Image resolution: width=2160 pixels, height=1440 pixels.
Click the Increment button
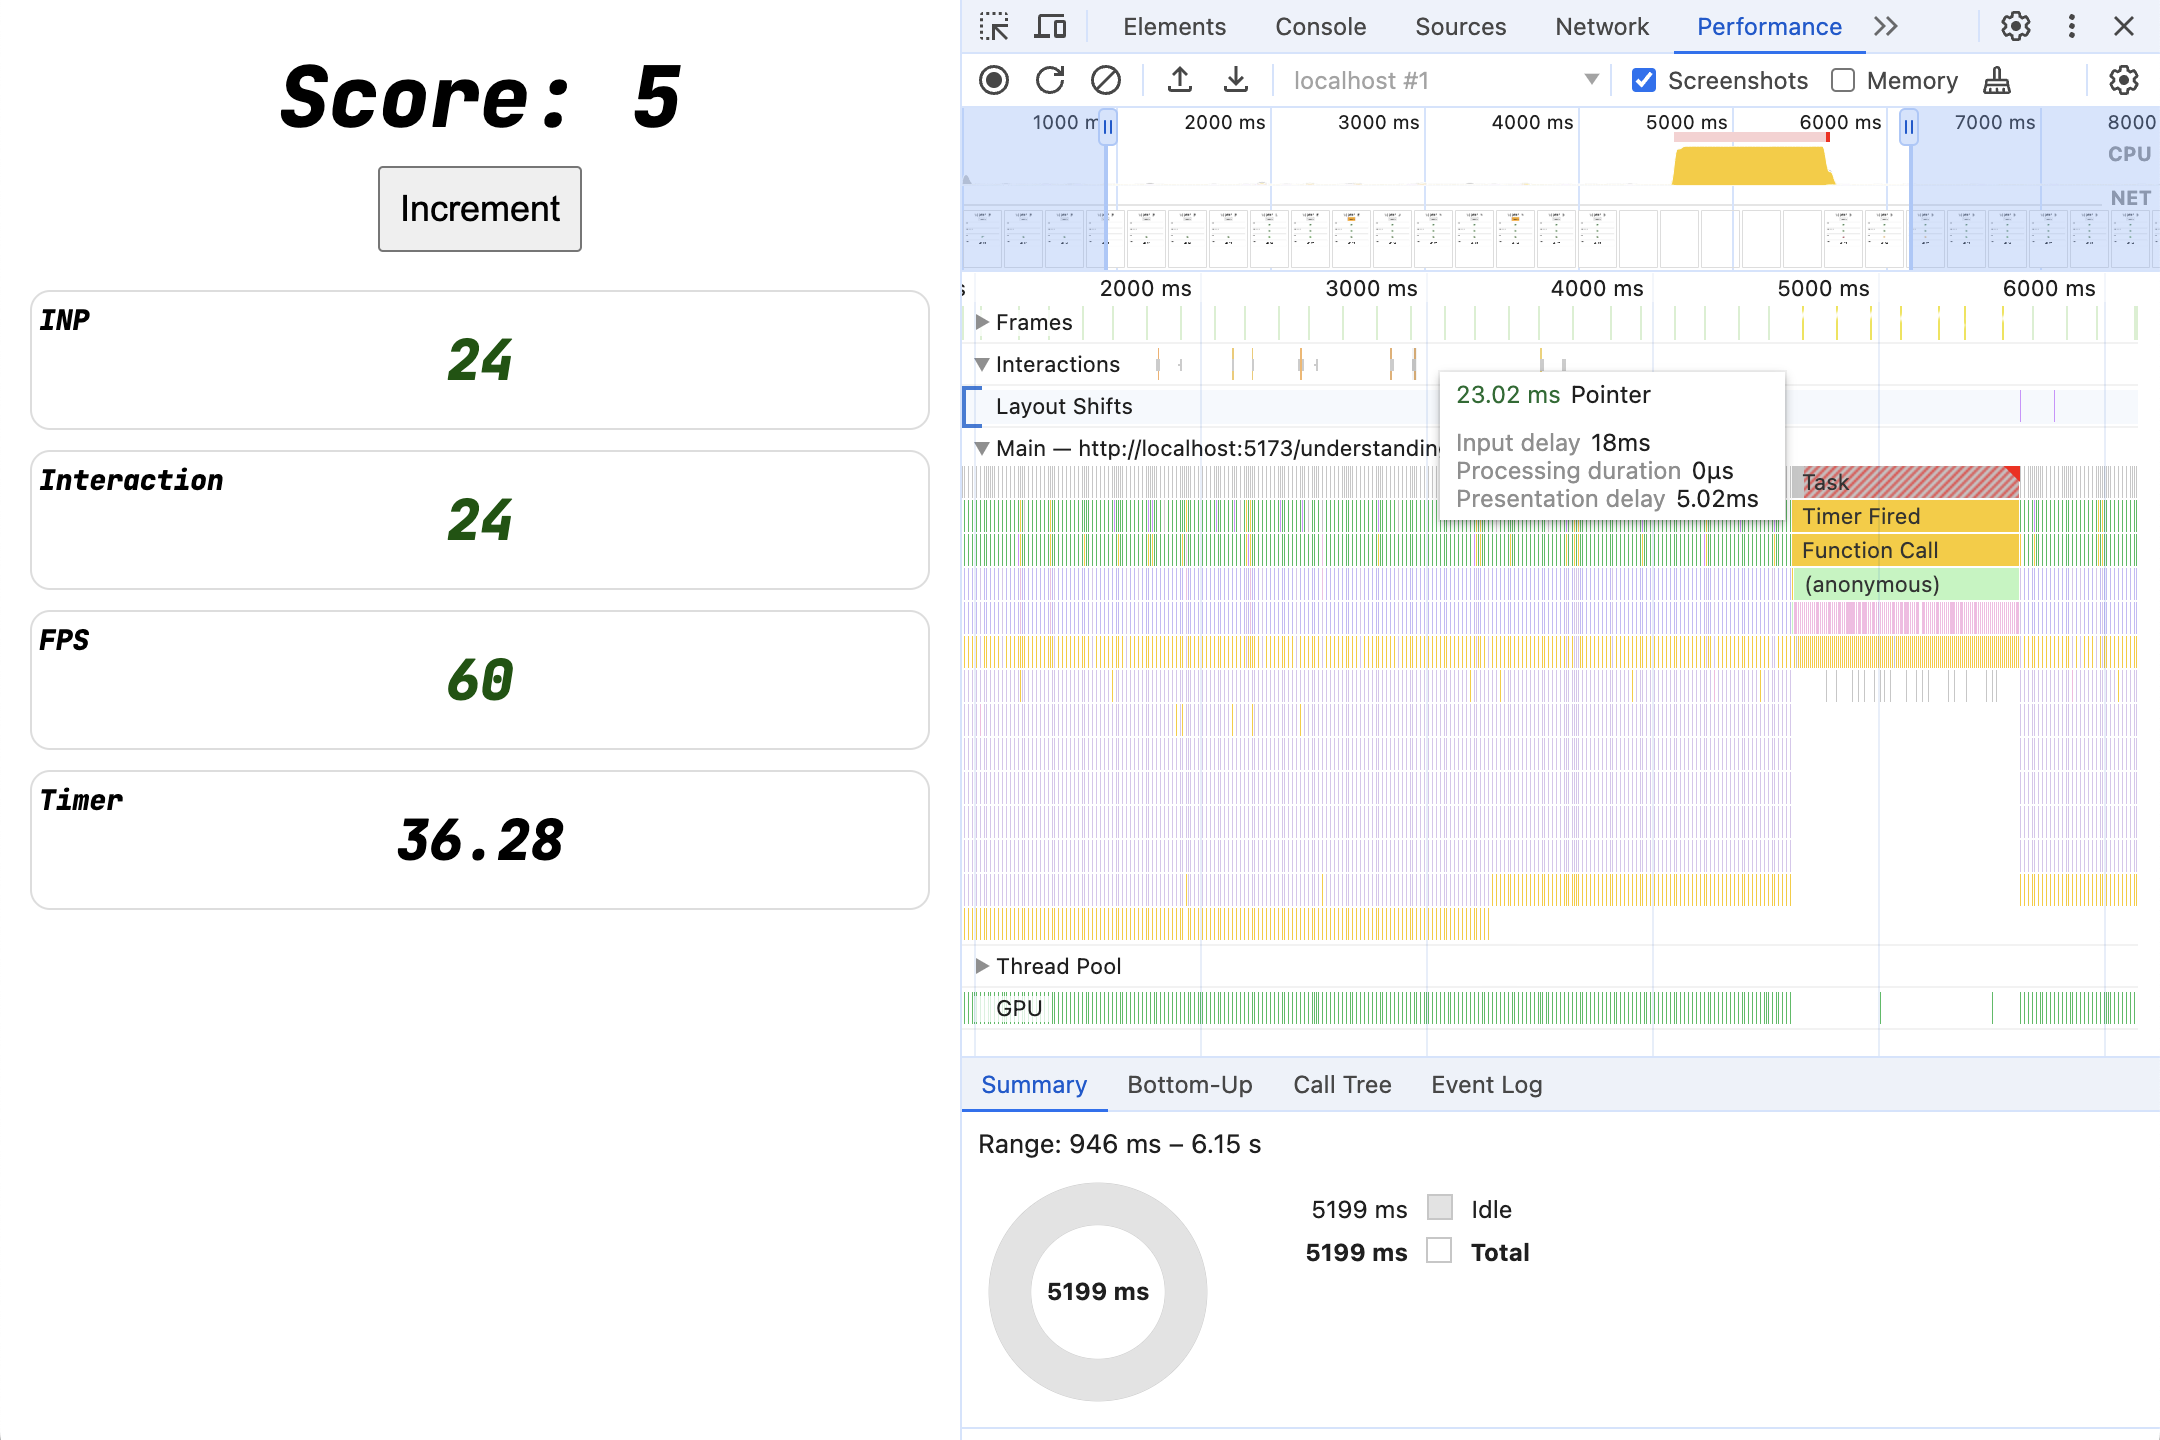tap(479, 207)
